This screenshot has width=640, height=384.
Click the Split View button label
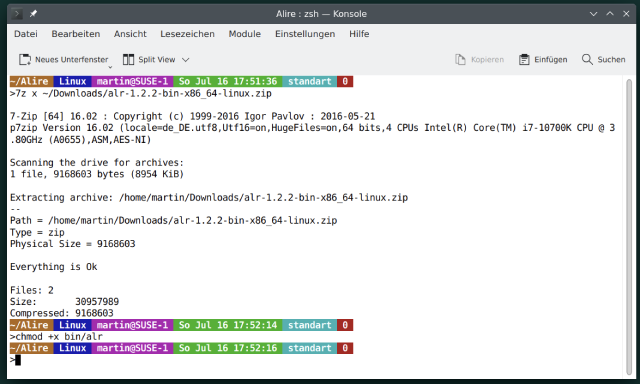157,60
